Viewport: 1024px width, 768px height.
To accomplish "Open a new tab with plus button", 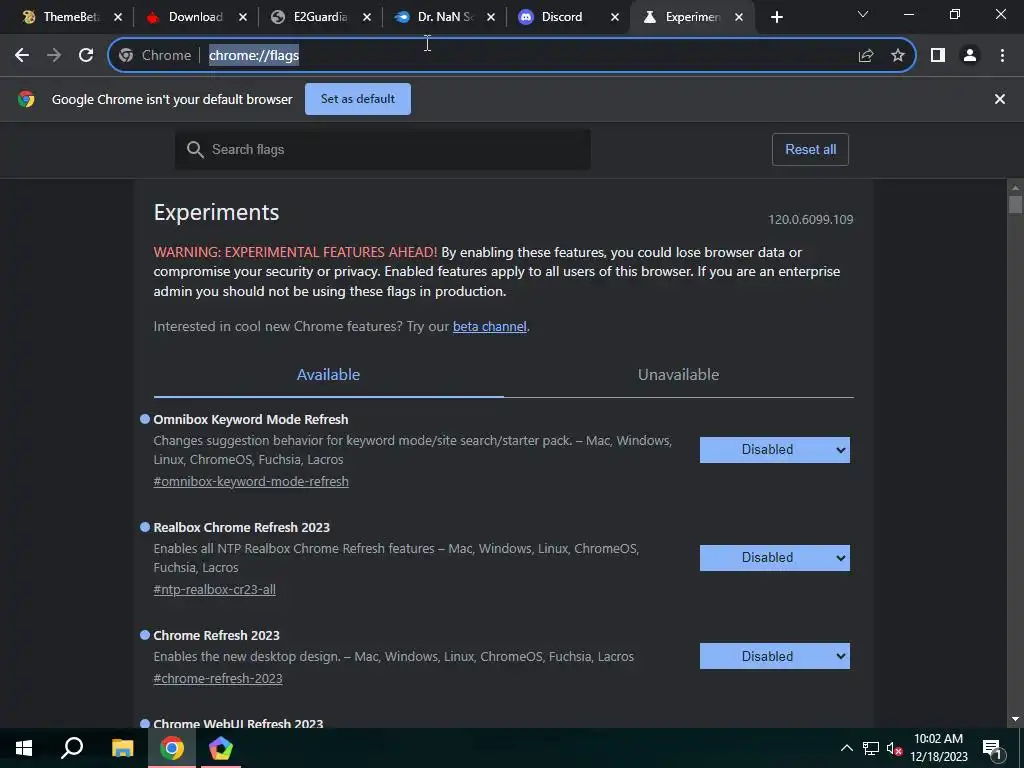I will coord(776,18).
